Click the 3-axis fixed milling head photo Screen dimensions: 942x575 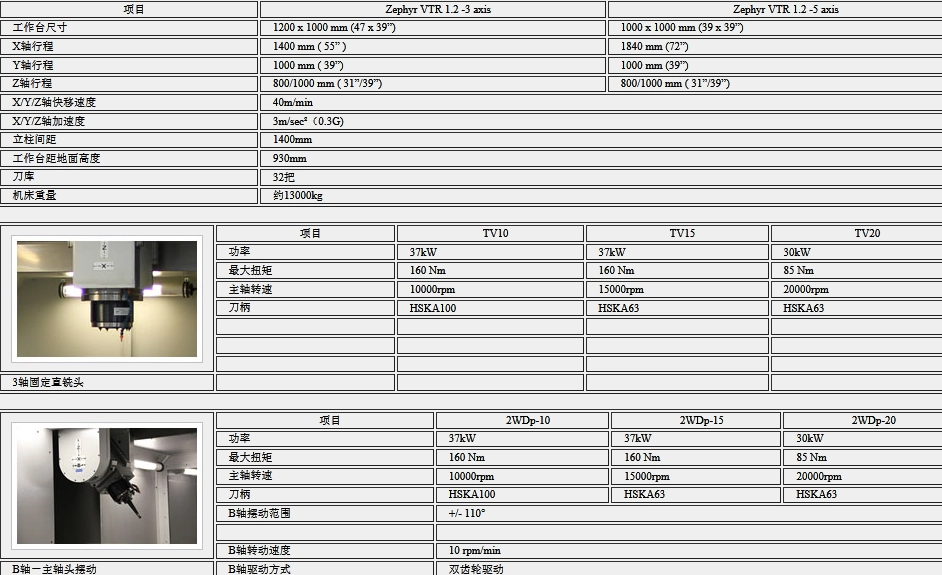pos(107,299)
